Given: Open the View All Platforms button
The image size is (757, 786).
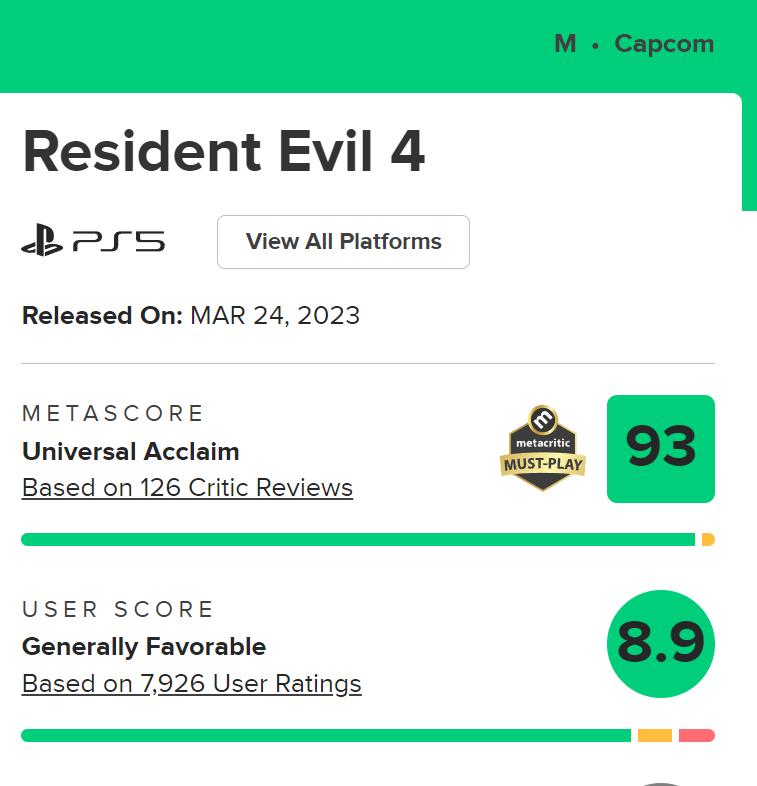Looking at the screenshot, I should coord(343,242).
